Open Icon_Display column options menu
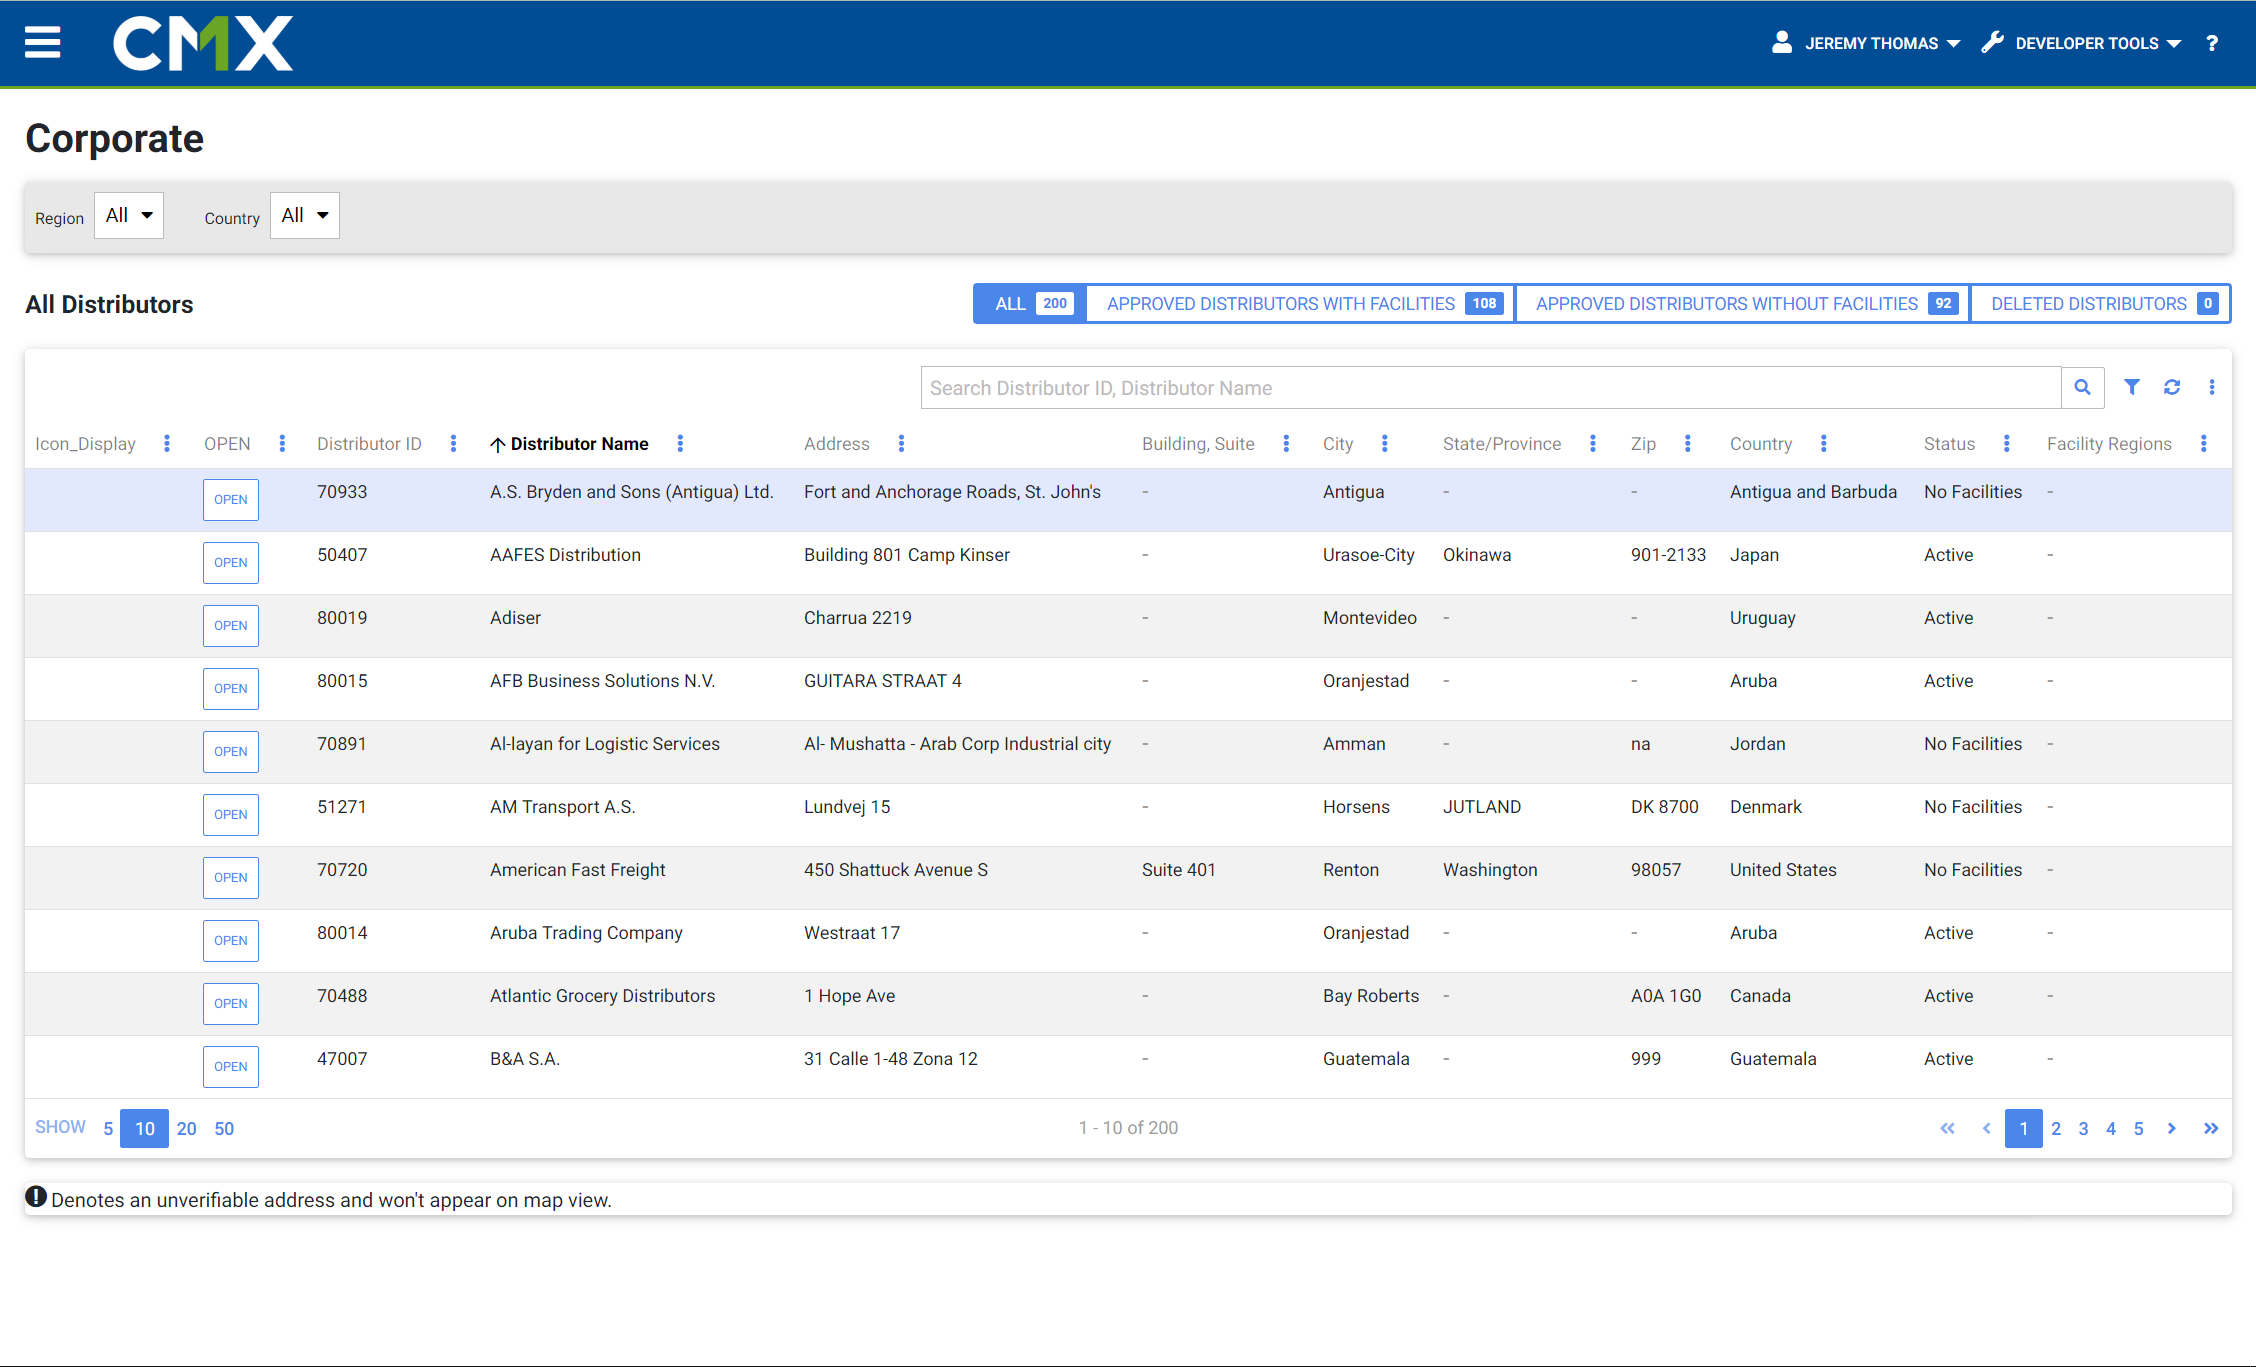 point(167,444)
